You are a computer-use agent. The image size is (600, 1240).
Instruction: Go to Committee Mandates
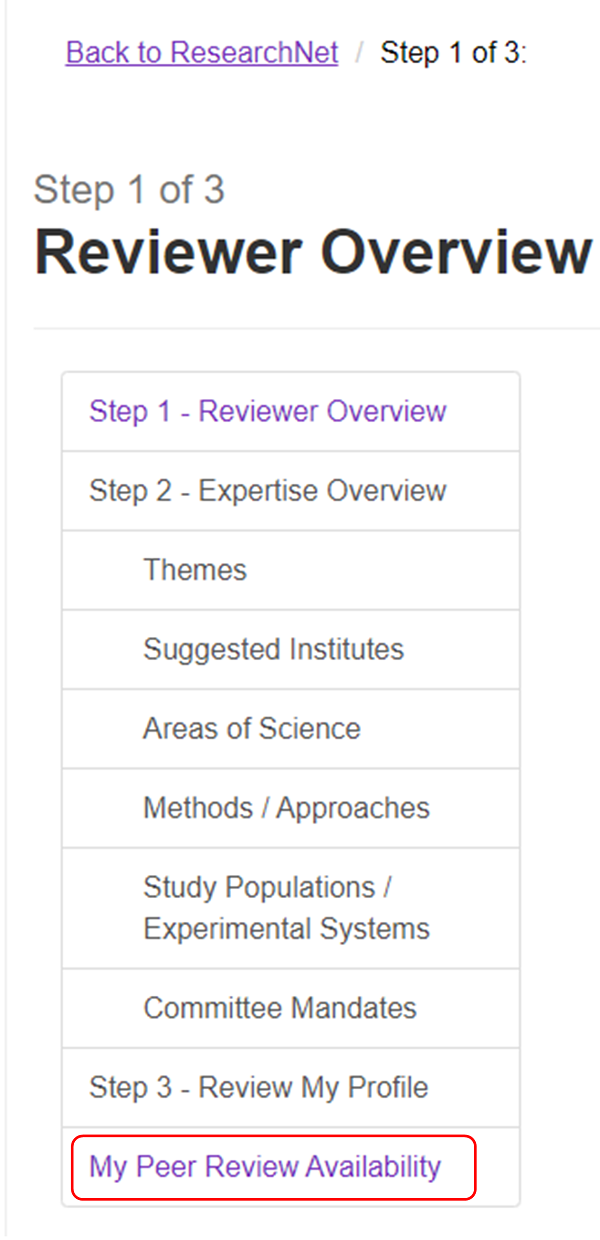click(280, 1007)
